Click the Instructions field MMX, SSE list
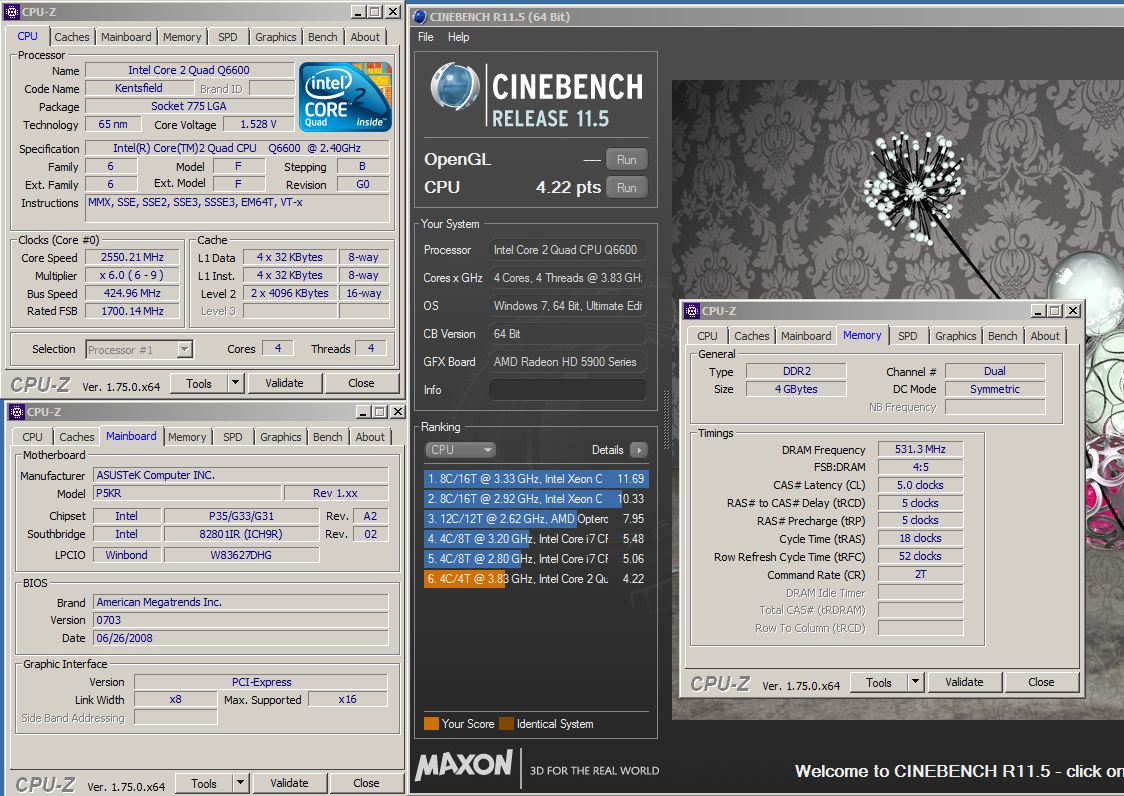 237,208
